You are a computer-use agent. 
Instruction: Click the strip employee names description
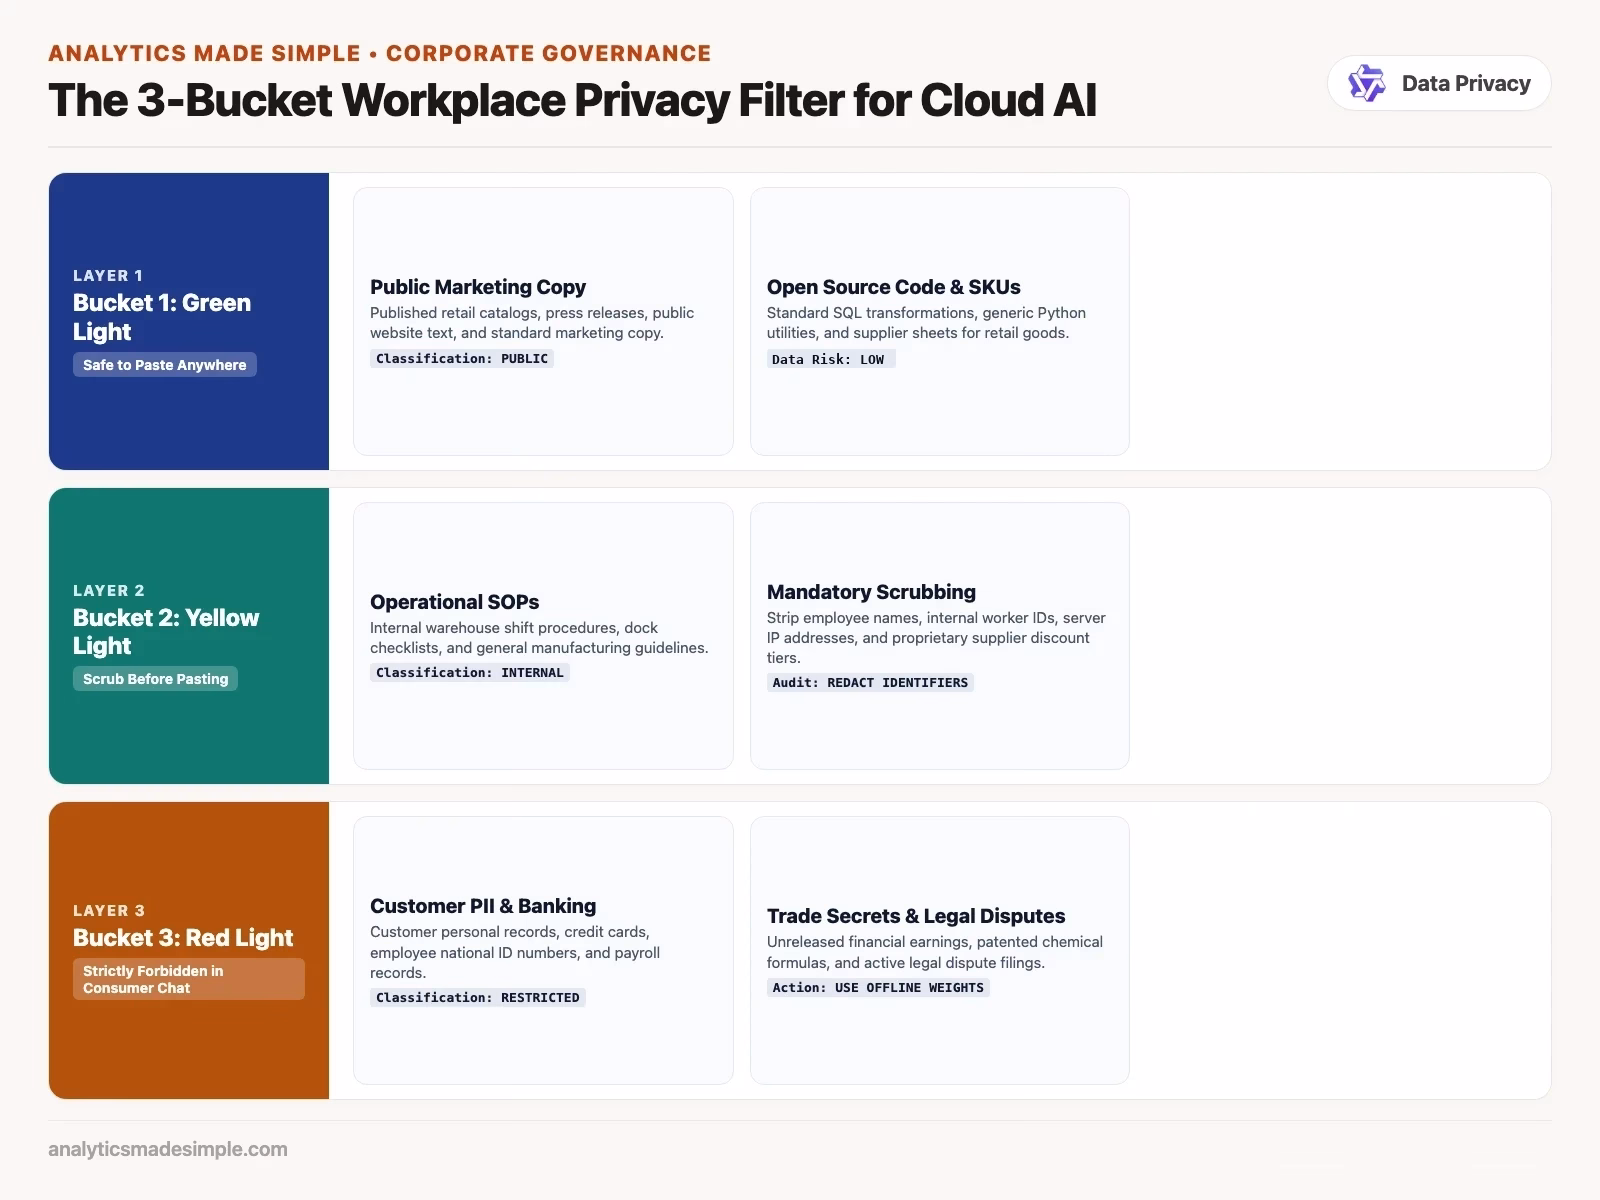click(x=936, y=637)
